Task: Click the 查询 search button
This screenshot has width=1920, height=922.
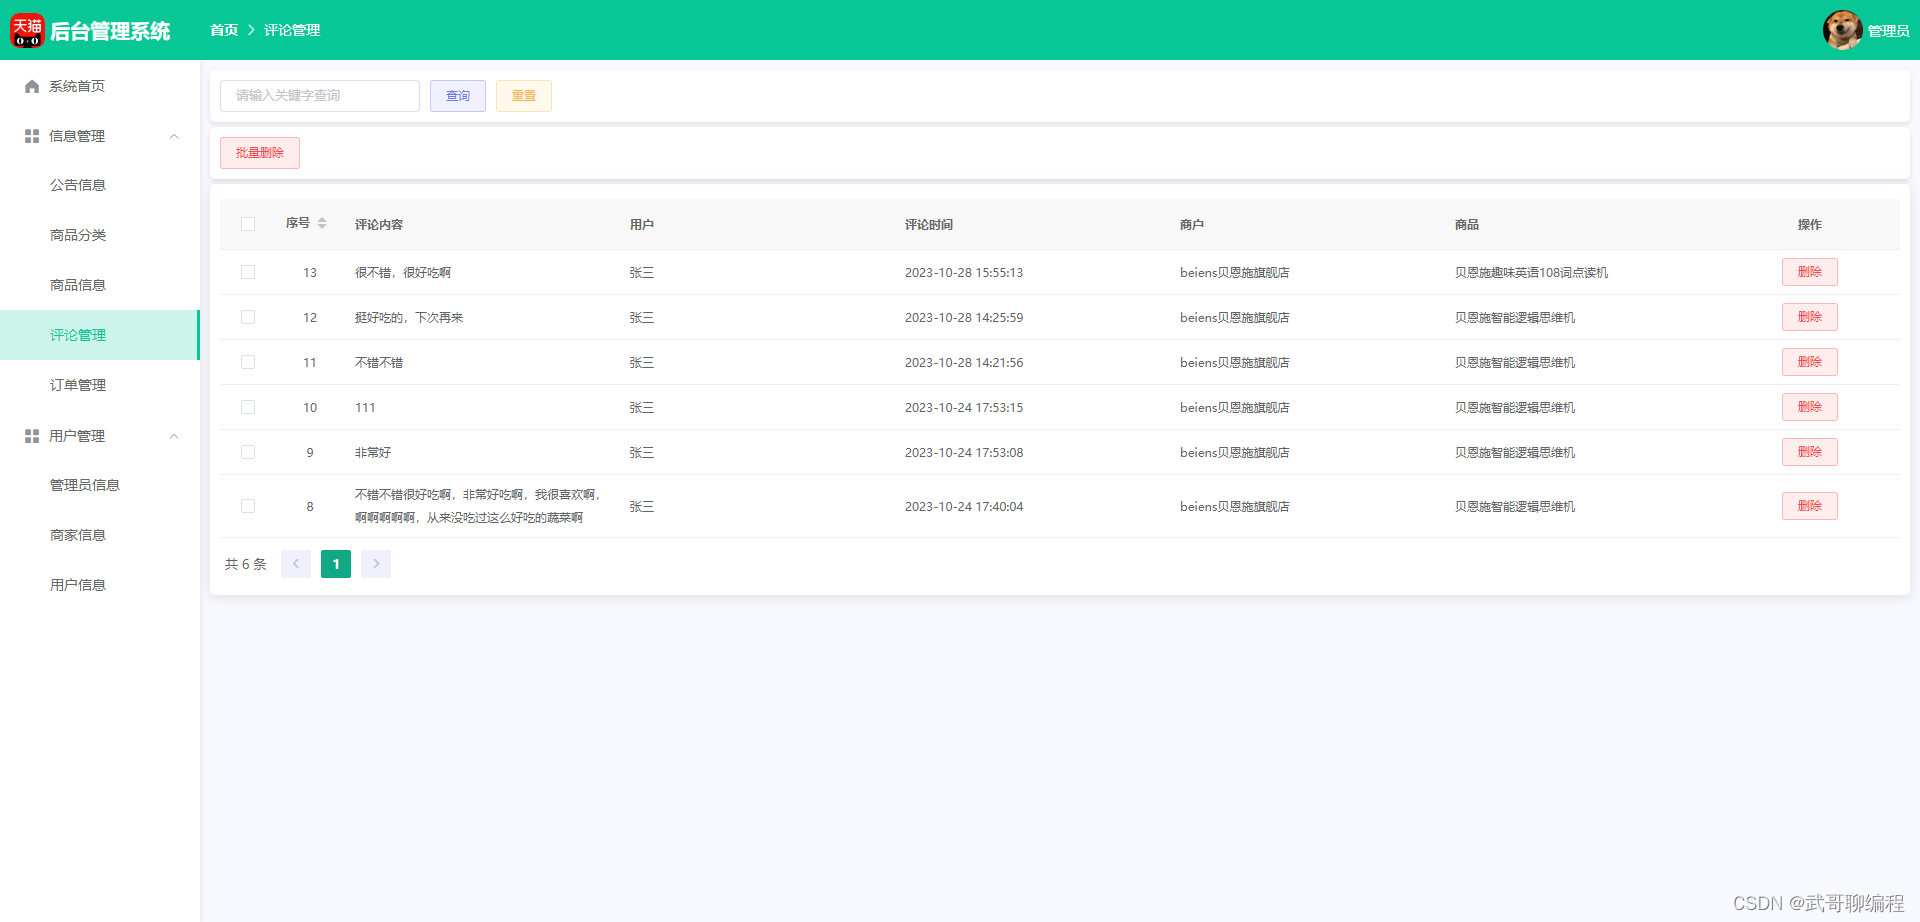Action: 457,95
